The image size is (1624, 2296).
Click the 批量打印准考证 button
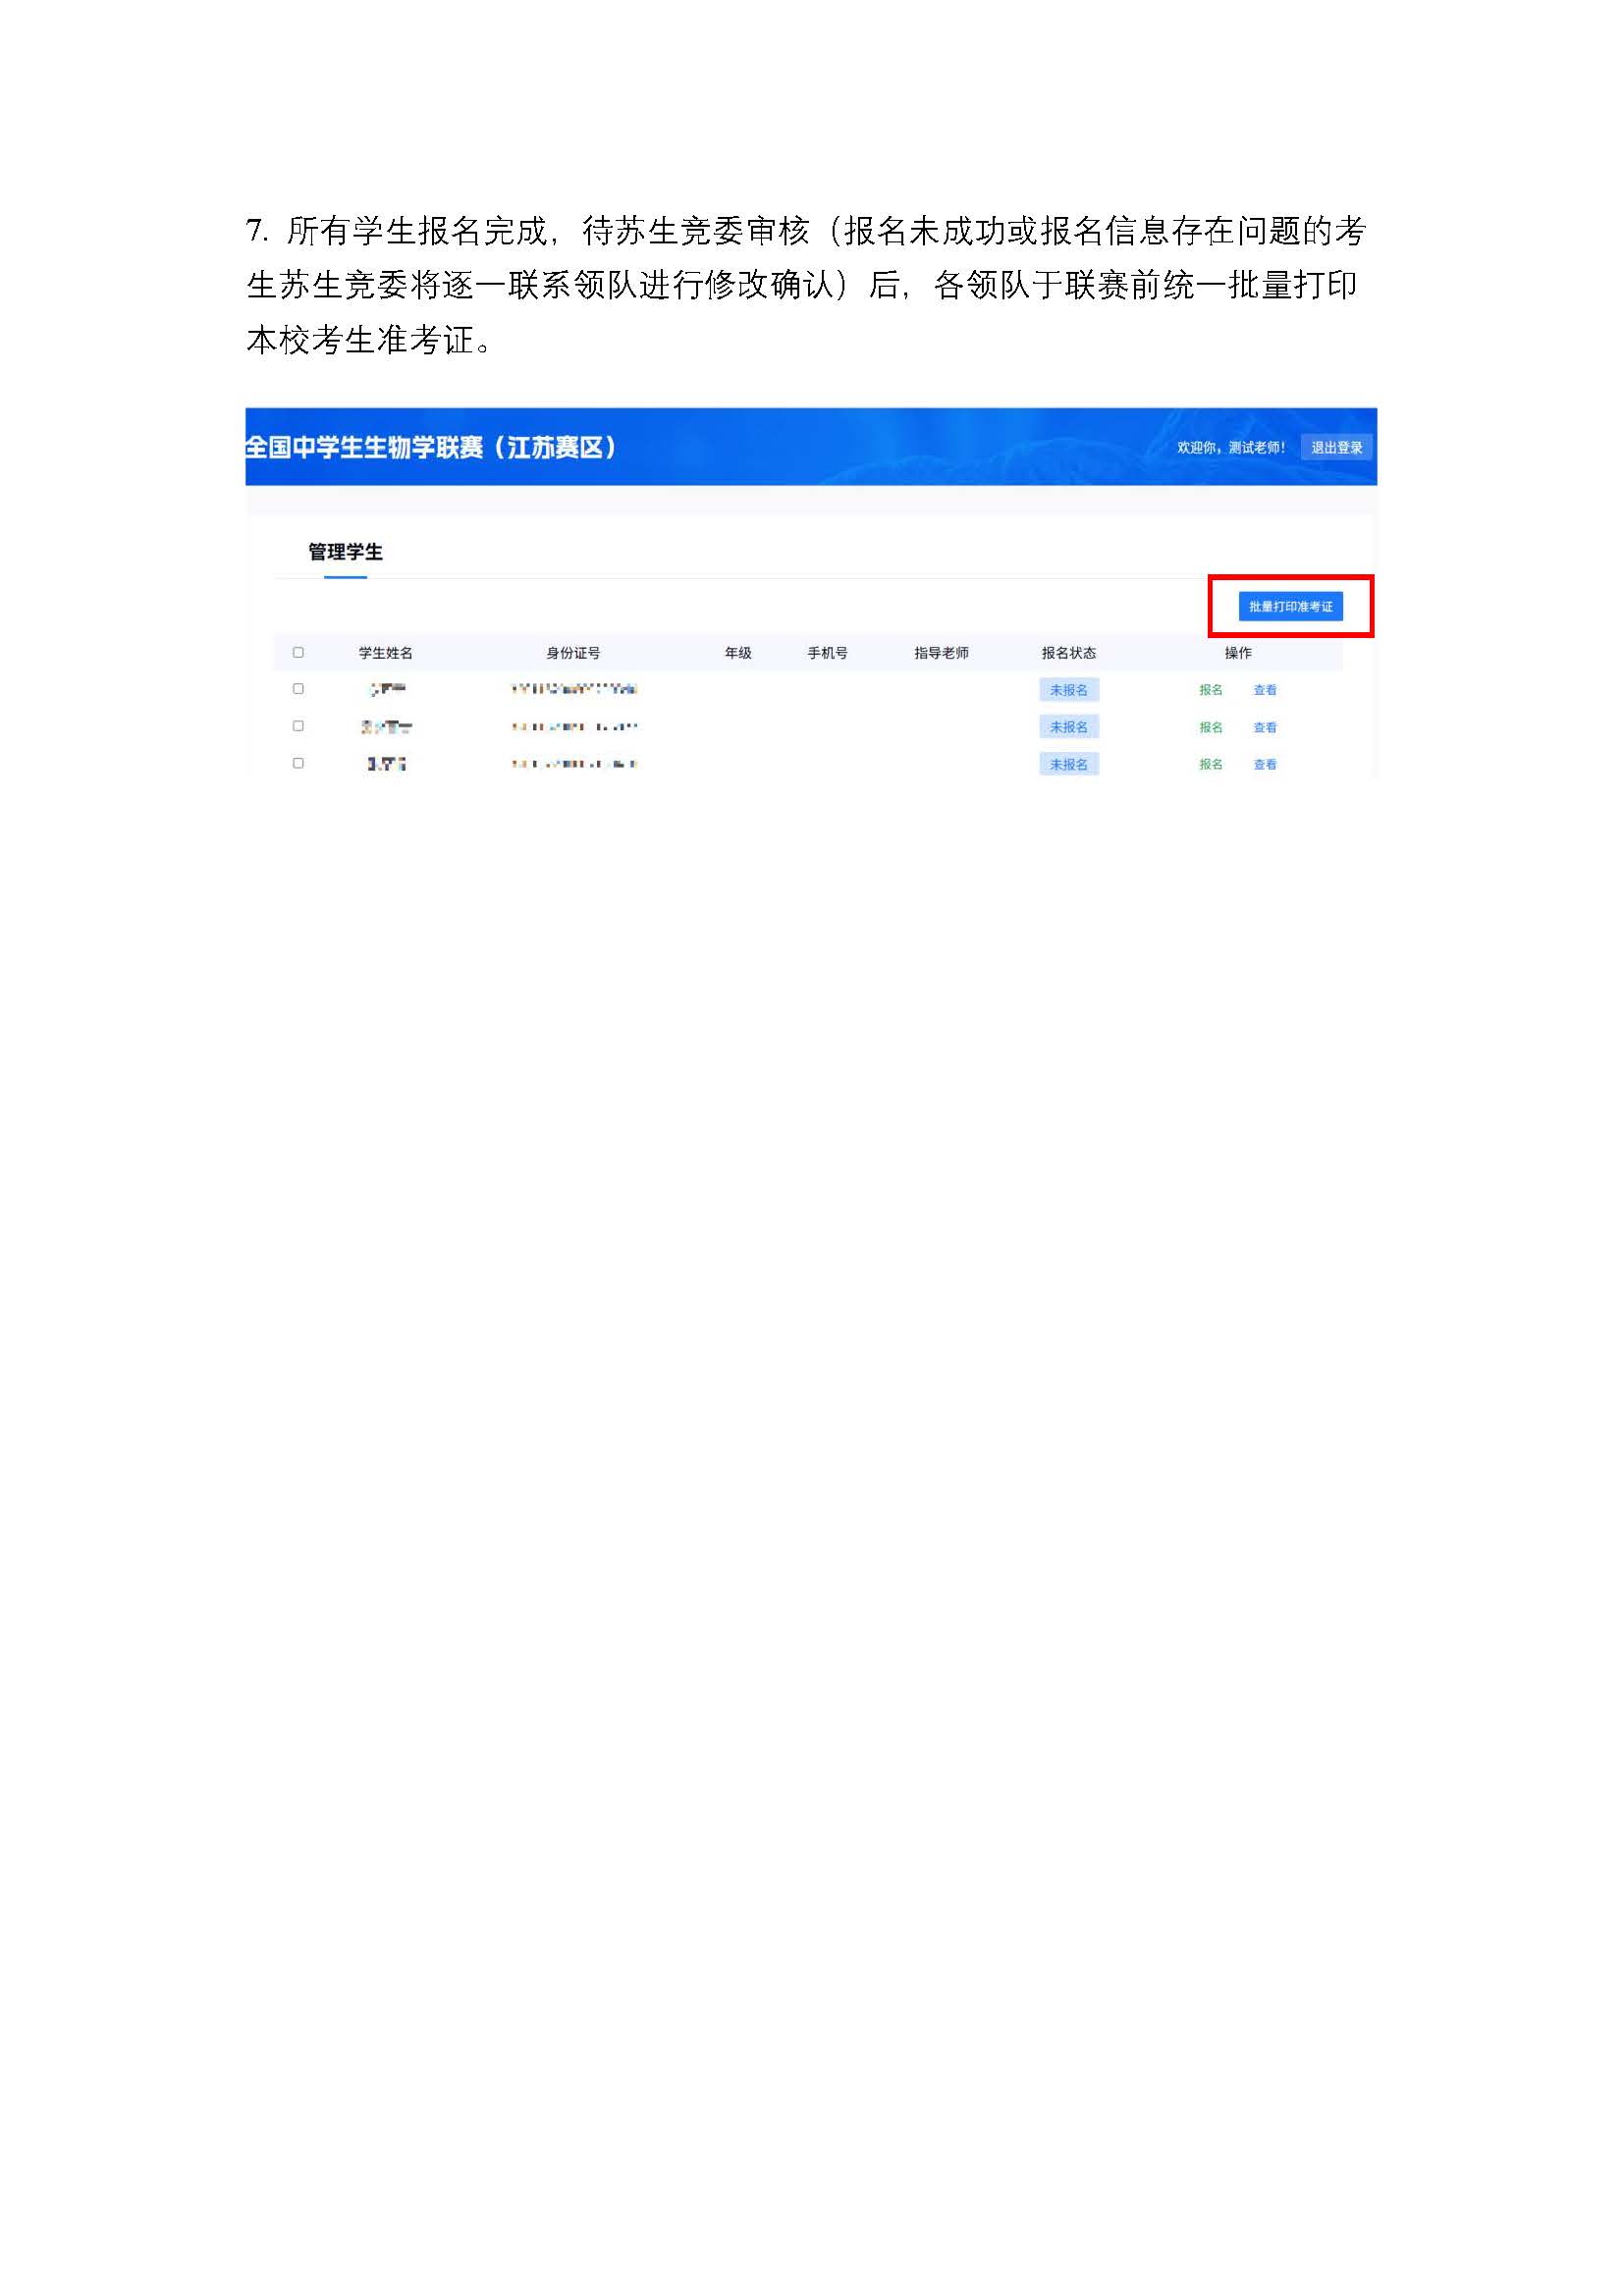pyautogui.click(x=1290, y=606)
